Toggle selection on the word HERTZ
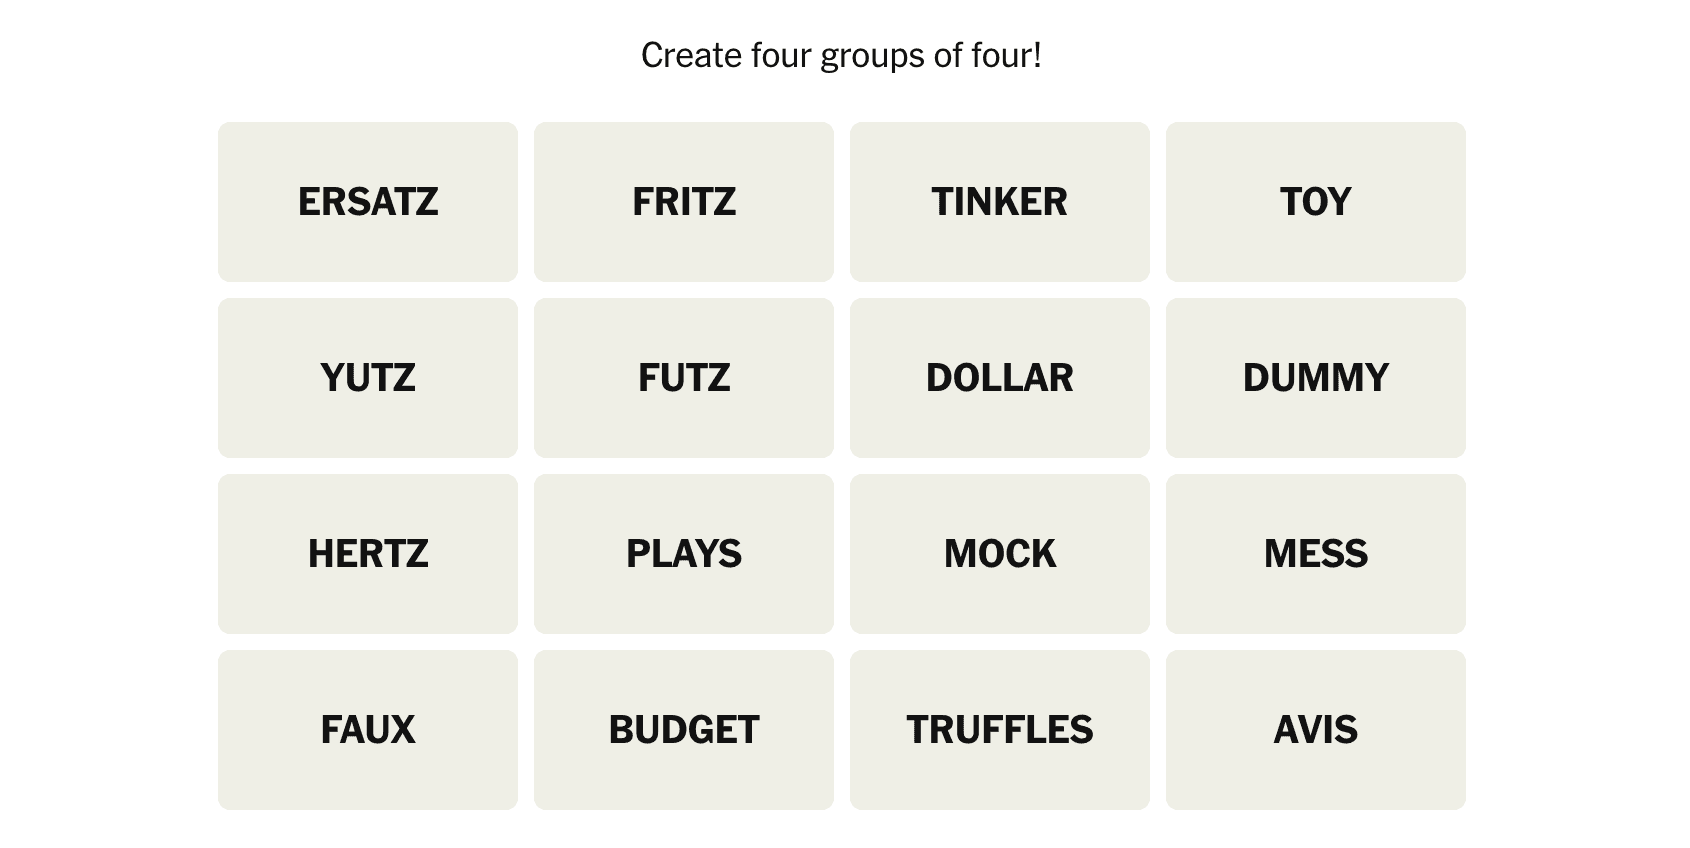Image resolution: width=1690 pixels, height=848 pixels. pyautogui.click(x=368, y=554)
